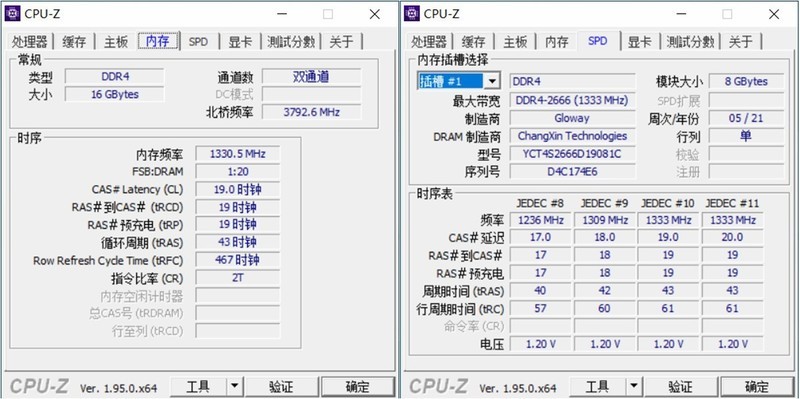Click the DDR4-2666 (1333 MHz) max bandwidth value
This screenshot has height=399, width=800.
(x=572, y=100)
